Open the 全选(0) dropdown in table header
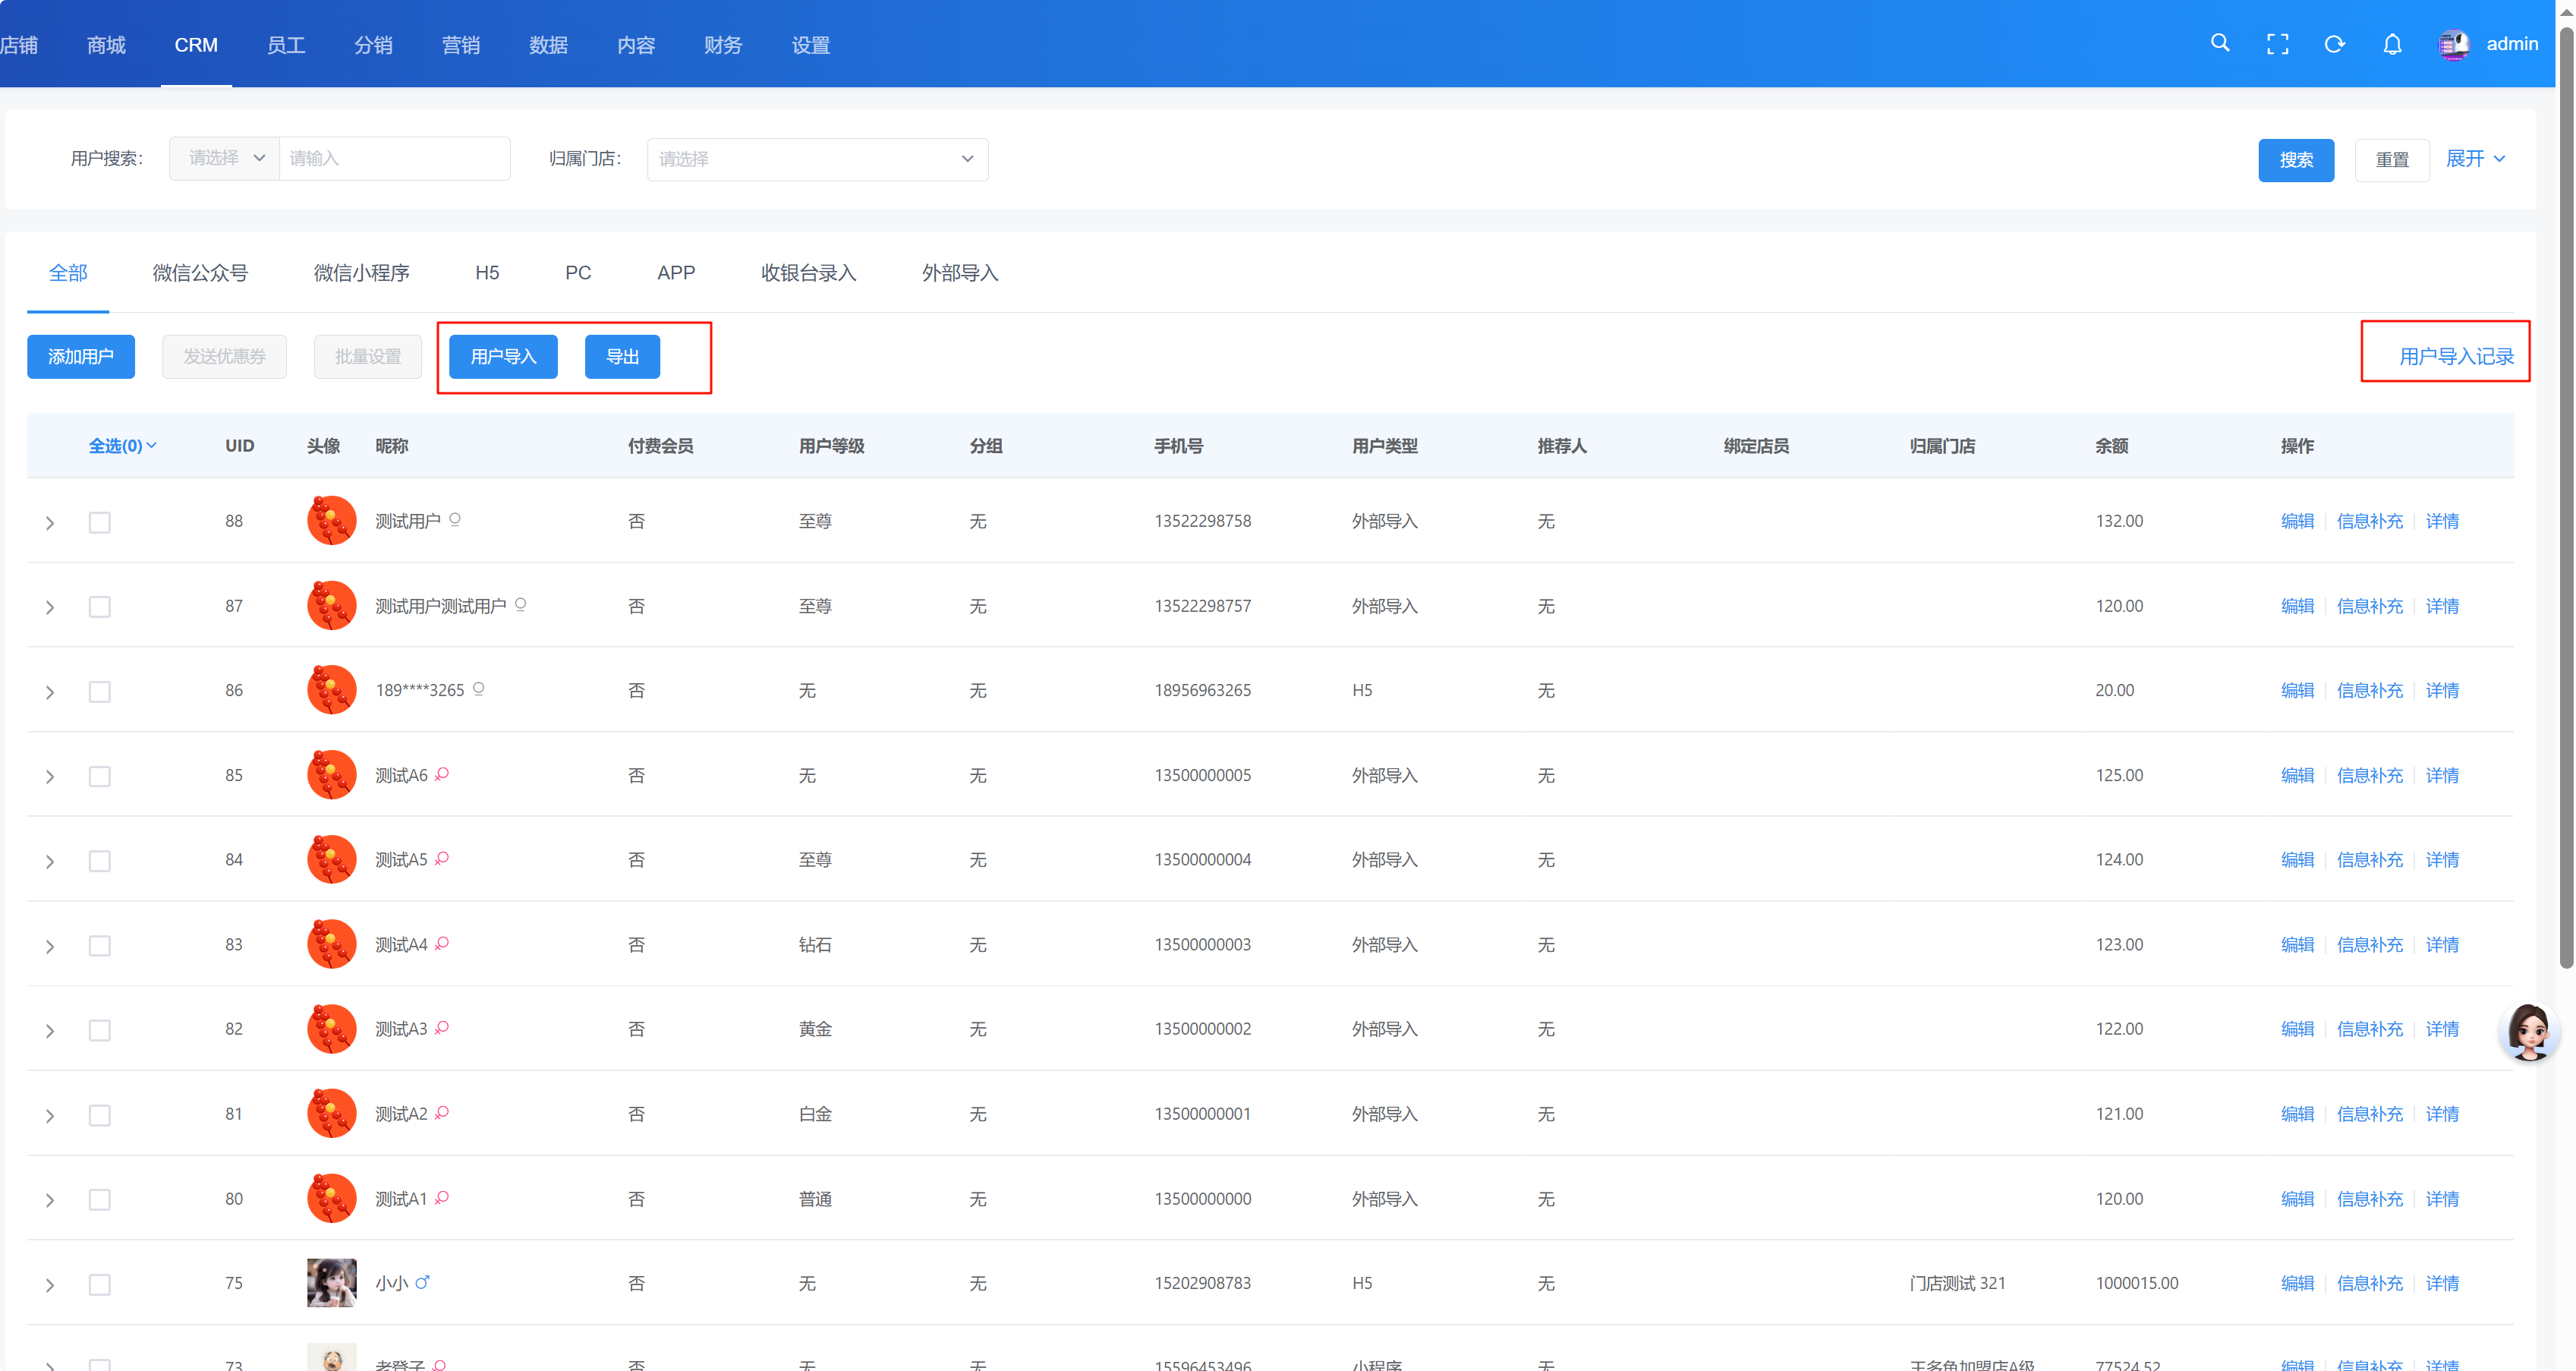This screenshot has height=1371, width=2576. (122, 446)
